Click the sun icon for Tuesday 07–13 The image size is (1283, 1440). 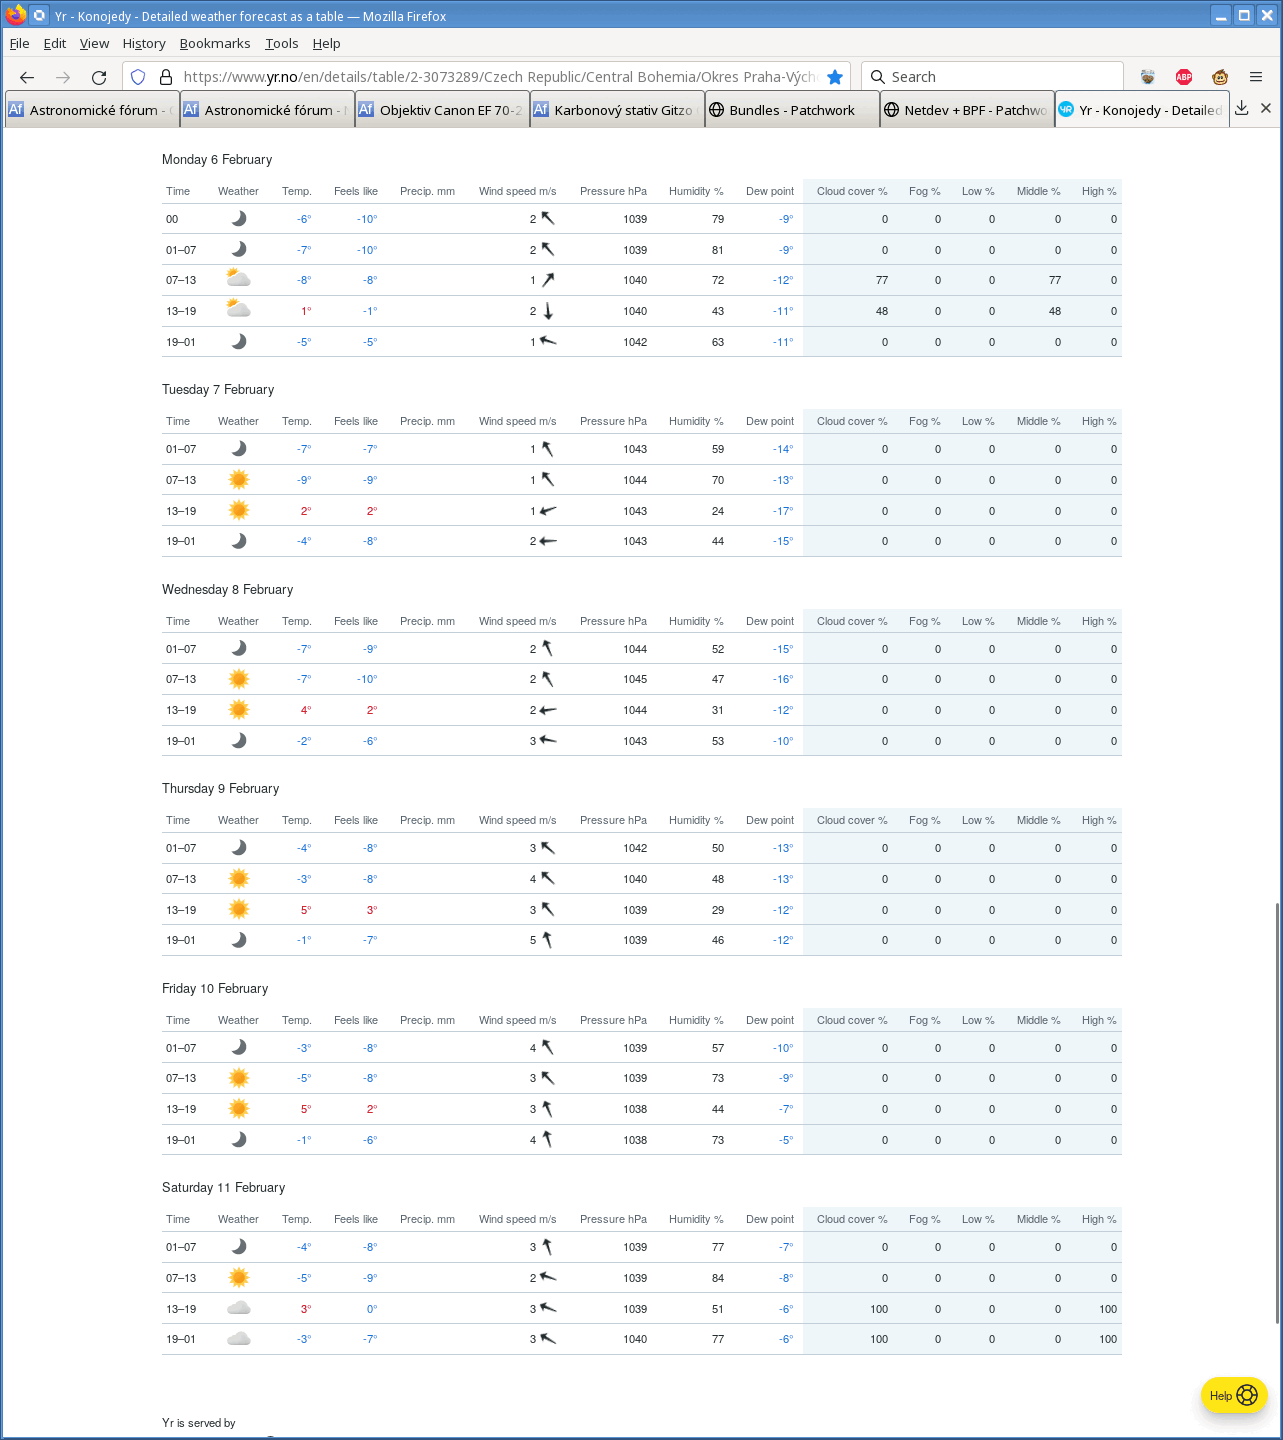coord(238,480)
